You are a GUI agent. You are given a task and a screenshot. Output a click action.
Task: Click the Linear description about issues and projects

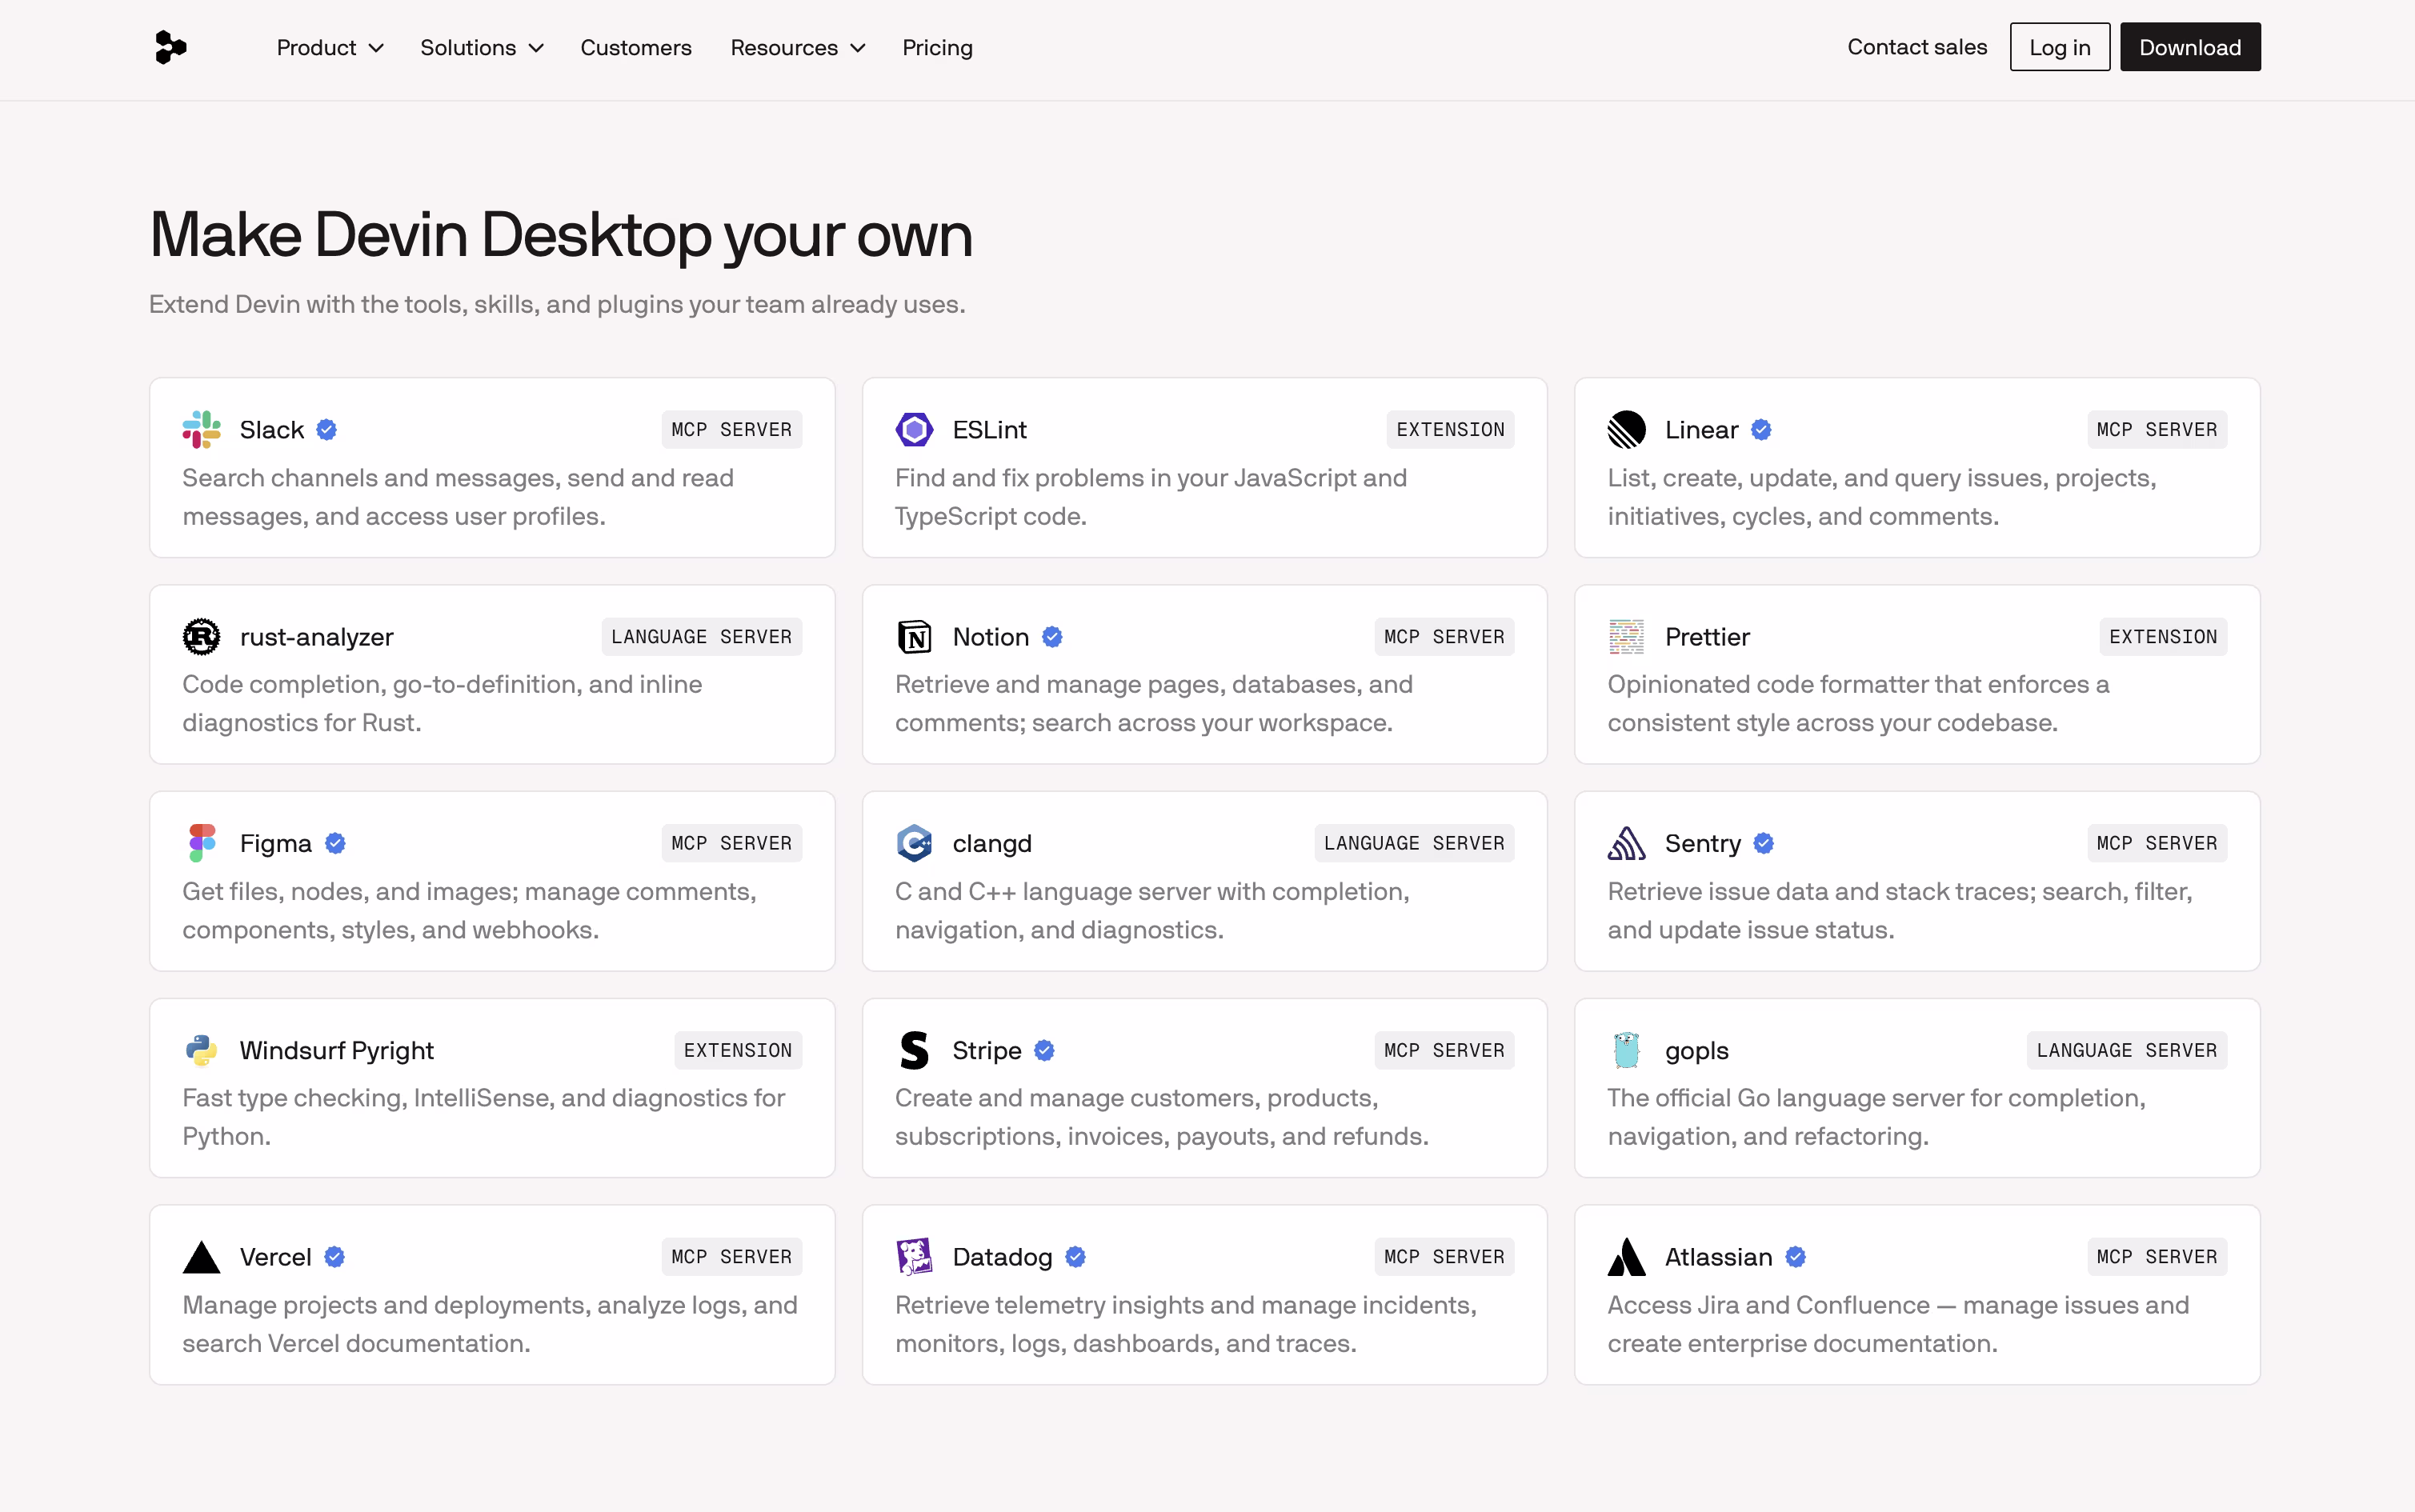1882,497
